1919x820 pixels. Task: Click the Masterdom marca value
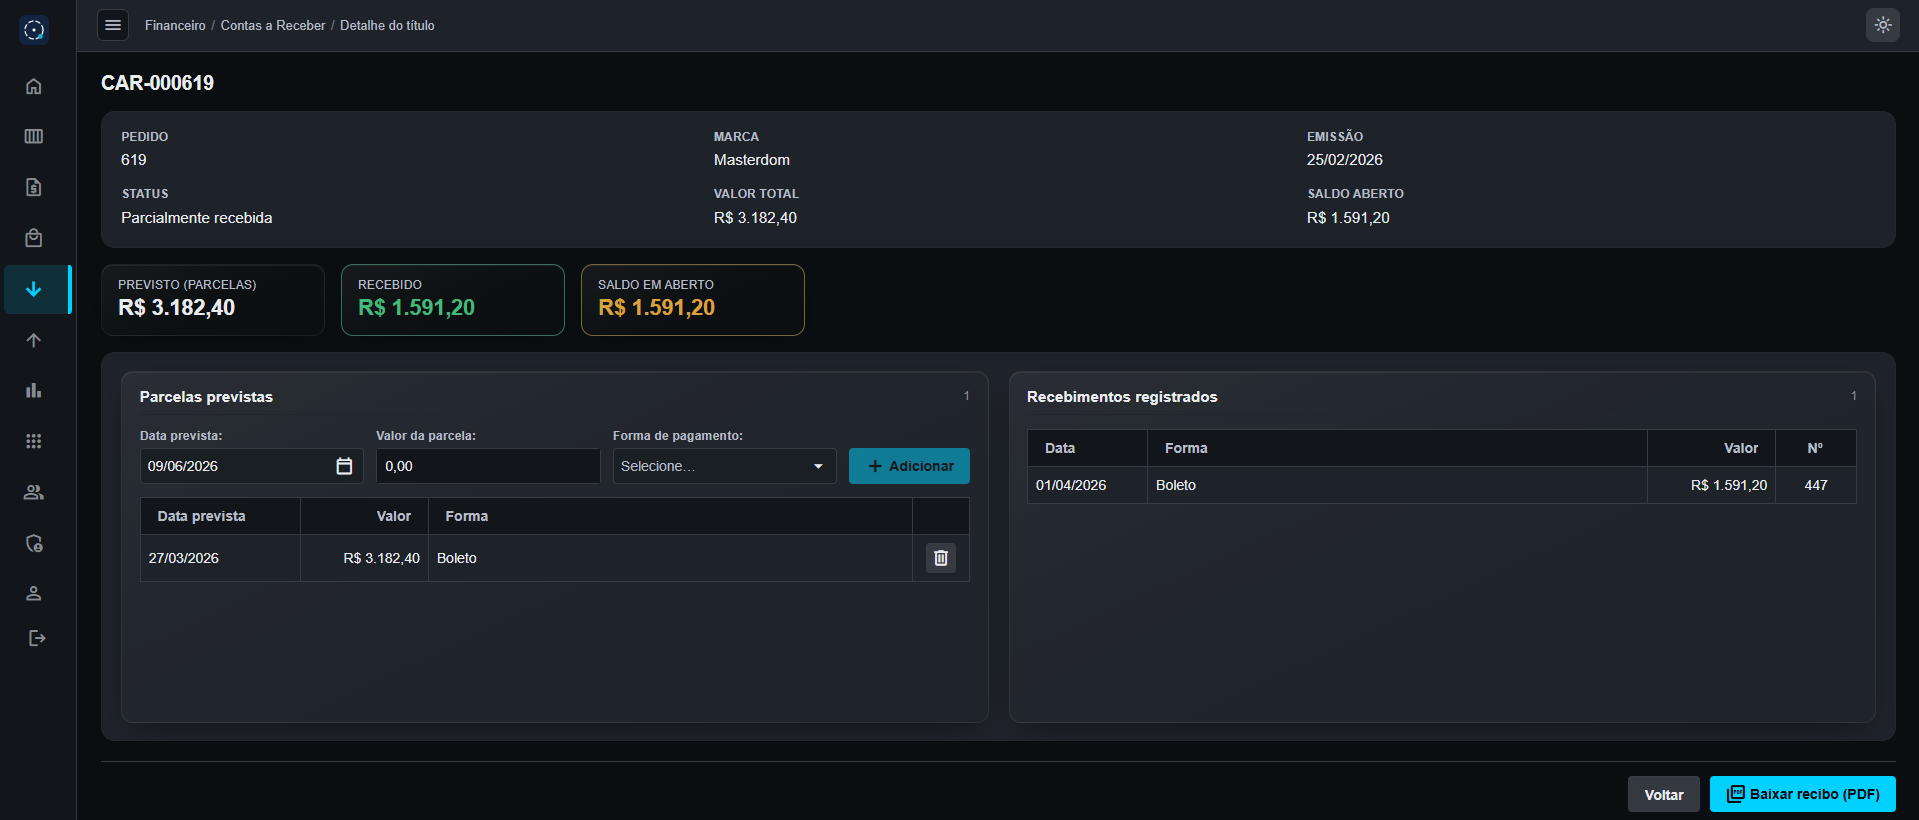pyautogui.click(x=752, y=160)
